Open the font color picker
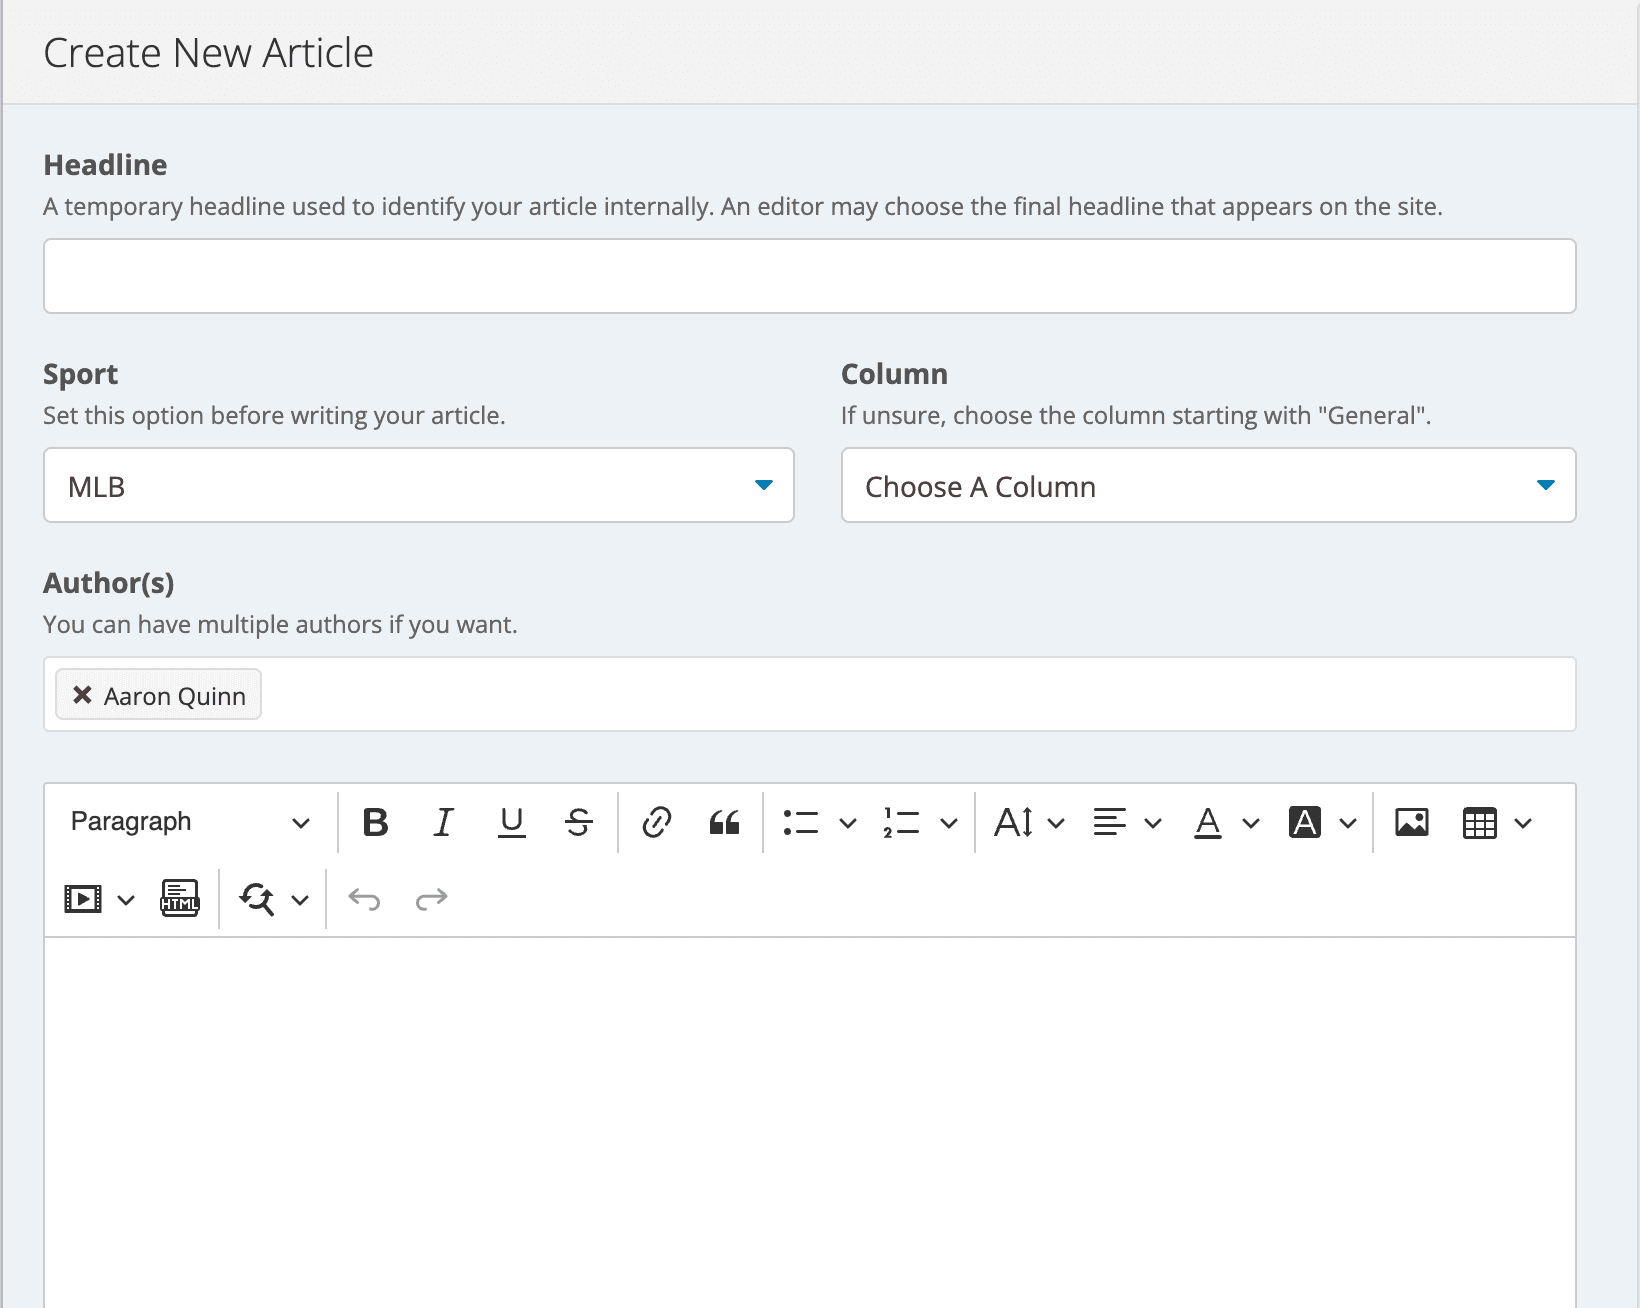Screen dimensions: 1640x1308 coord(1208,822)
